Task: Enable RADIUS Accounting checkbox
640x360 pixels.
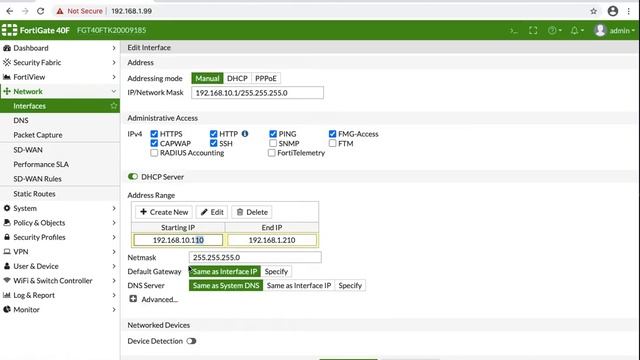Action: (154, 153)
